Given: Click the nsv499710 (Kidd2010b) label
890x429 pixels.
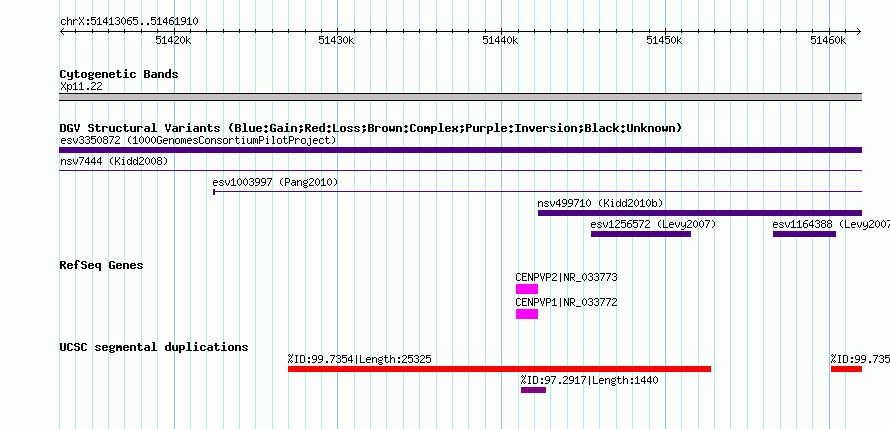Looking at the screenshot, I should 600,203.
